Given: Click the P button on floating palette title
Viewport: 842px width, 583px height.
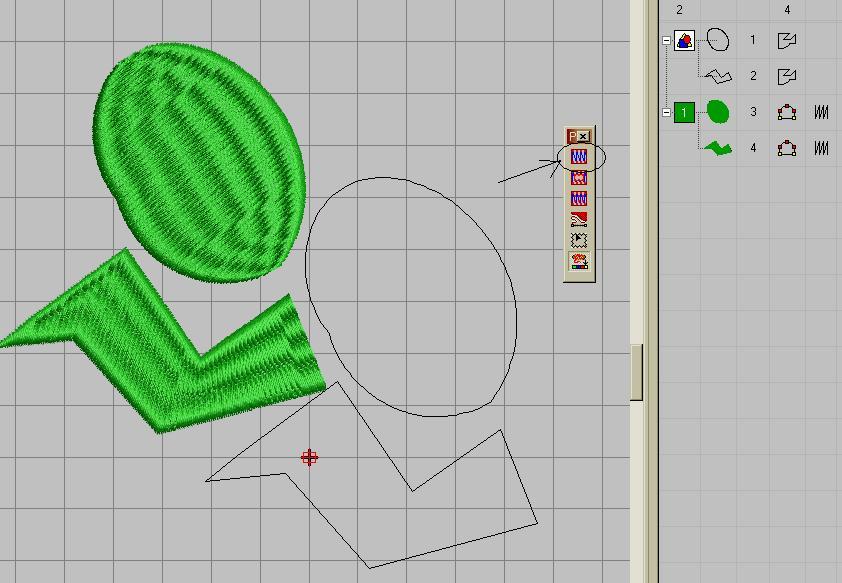Looking at the screenshot, I should (573, 136).
